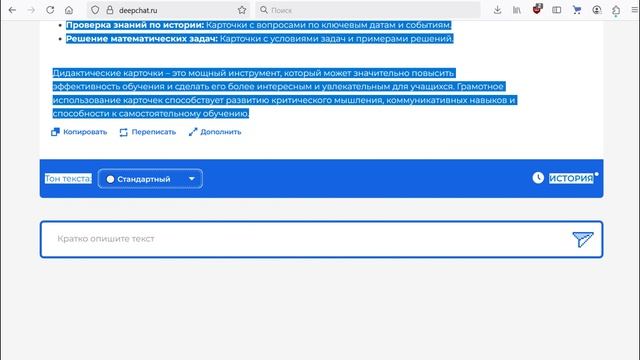Click the browser forward arrow
Screen dimensions: 640x360
pyautogui.click(x=31, y=10)
